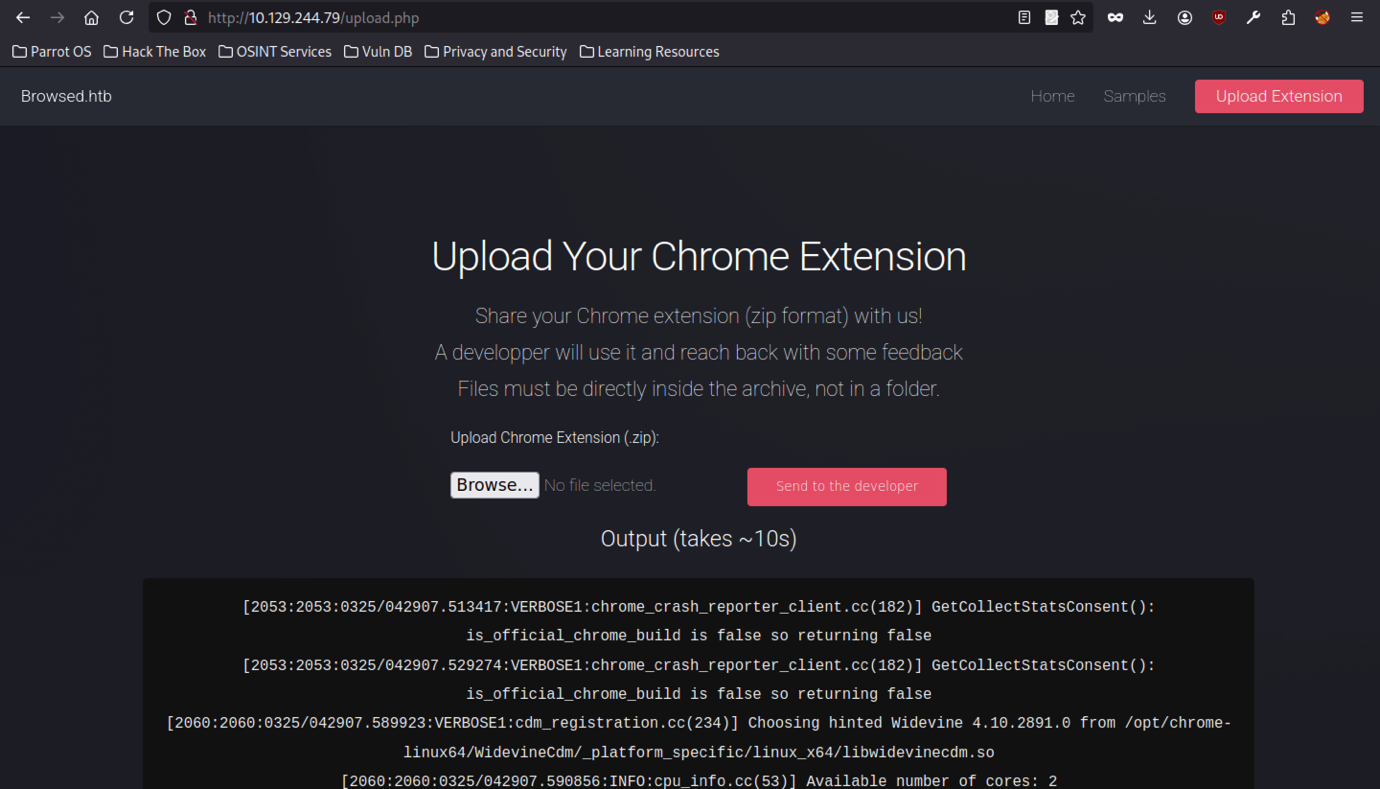Open the extensions puzzle-piece menu
1380x789 pixels.
(1288, 18)
